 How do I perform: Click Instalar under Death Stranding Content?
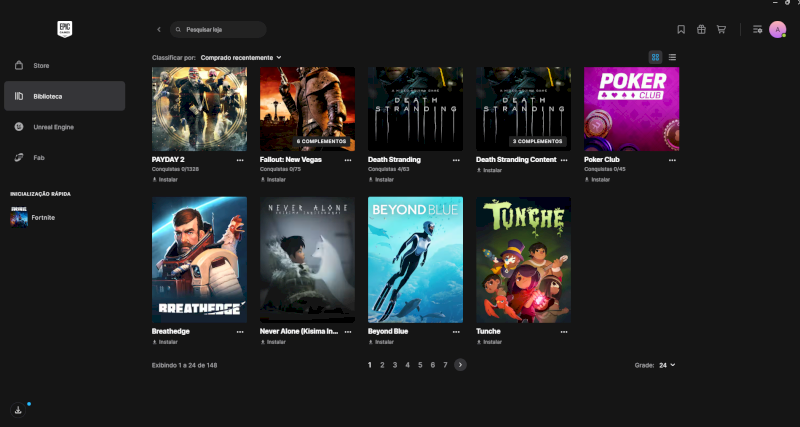(x=489, y=170)
